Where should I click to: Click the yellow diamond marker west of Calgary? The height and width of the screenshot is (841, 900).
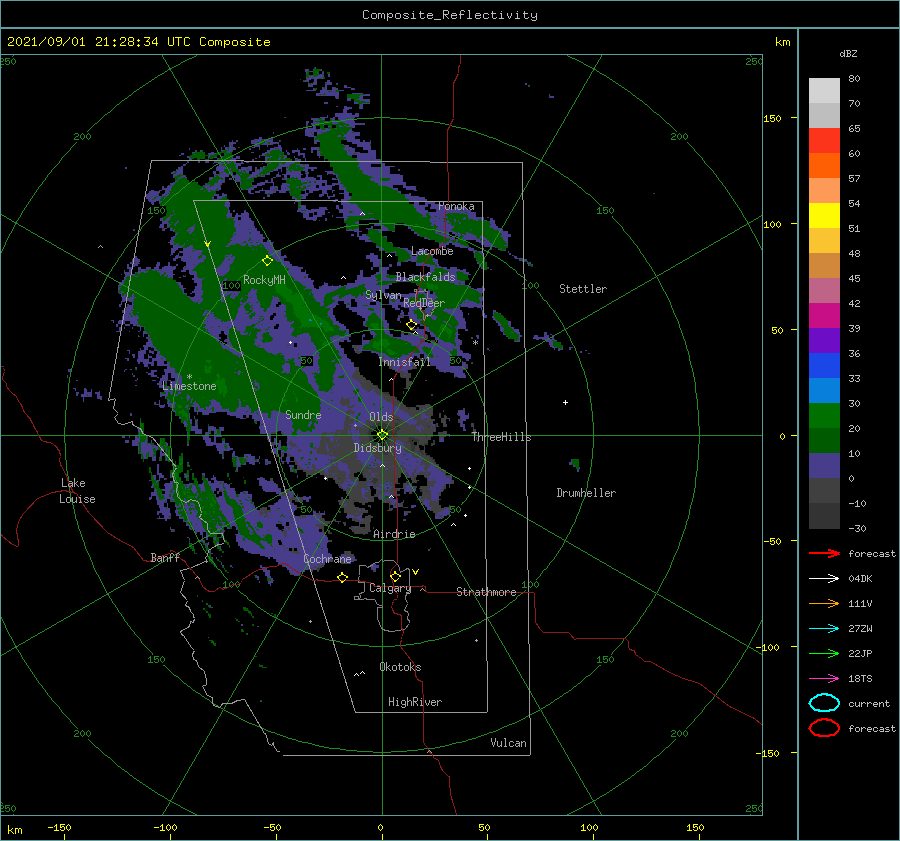point(342,577)
